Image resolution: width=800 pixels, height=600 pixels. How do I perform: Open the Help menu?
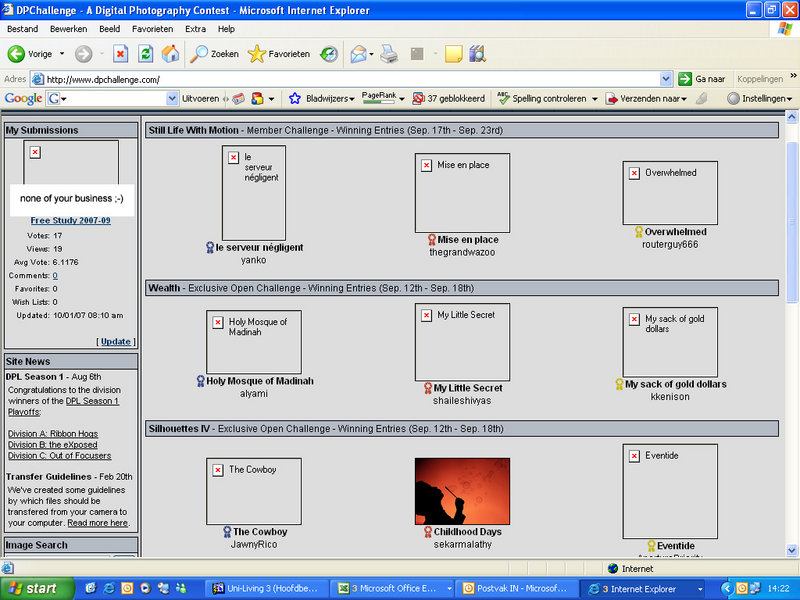[226, 29]
